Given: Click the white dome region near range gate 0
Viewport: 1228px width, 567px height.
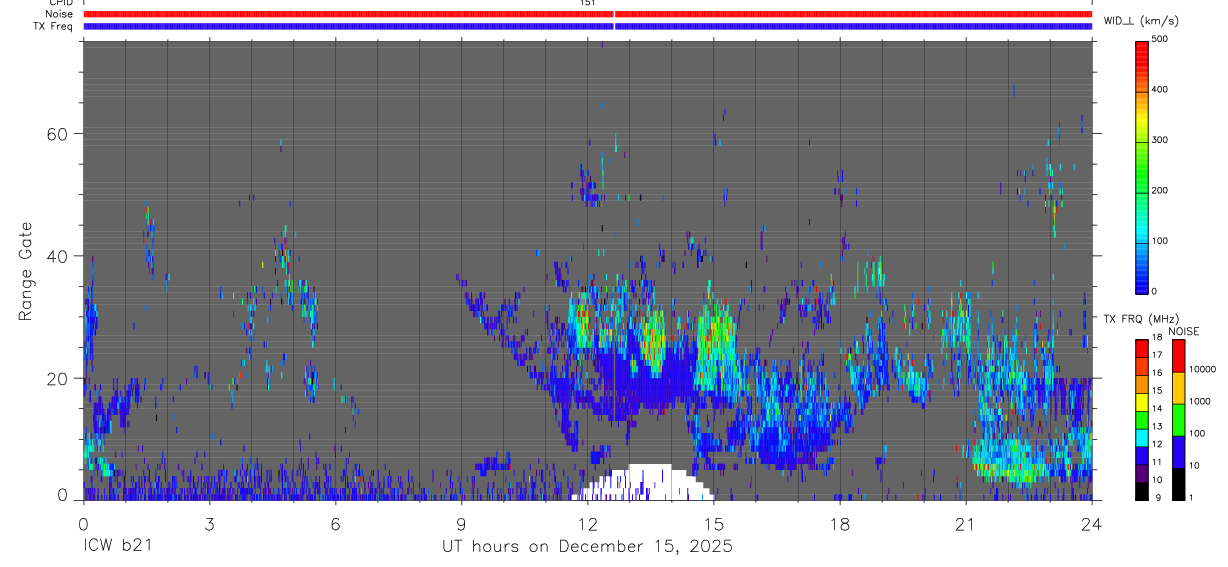Looking at the screenshot, I should pyautogui.click(x=643, y=484).
